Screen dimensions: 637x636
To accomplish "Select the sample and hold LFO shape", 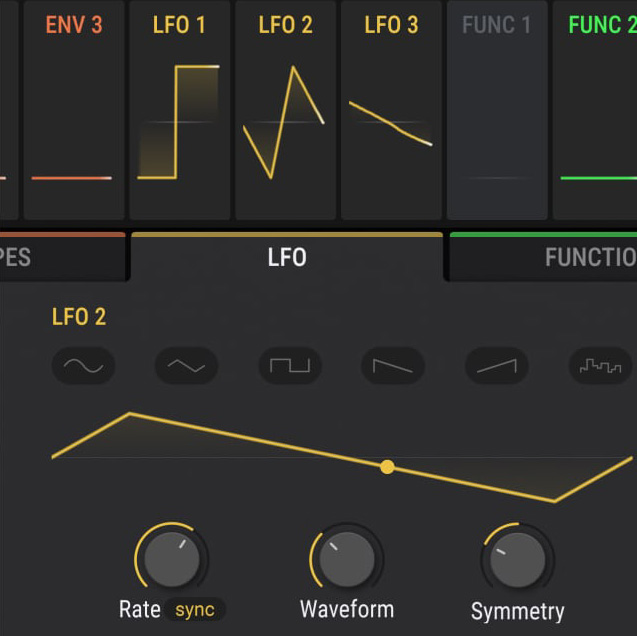I will 600,366.
